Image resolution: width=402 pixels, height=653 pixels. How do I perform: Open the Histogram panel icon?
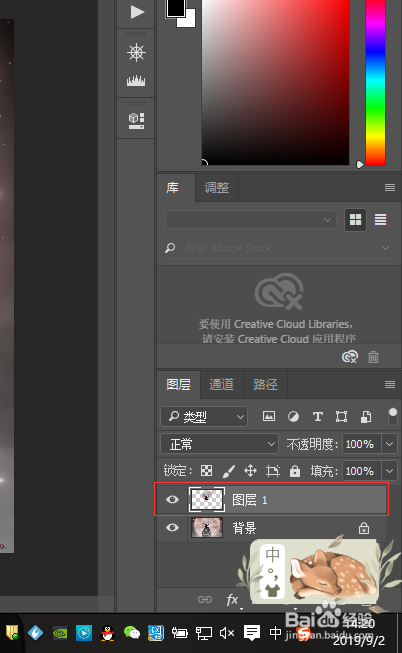click(136, 80)
